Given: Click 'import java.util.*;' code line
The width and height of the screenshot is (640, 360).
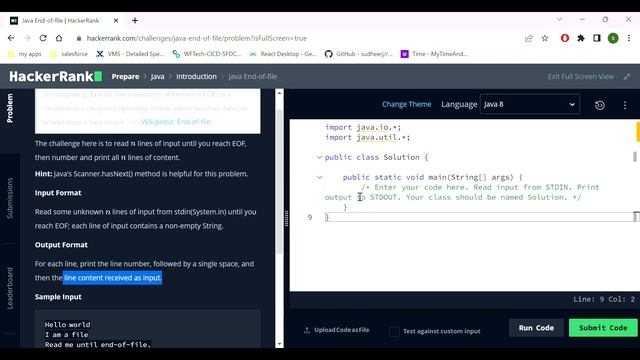Looking at the screenshot, I should click(367, 137).
